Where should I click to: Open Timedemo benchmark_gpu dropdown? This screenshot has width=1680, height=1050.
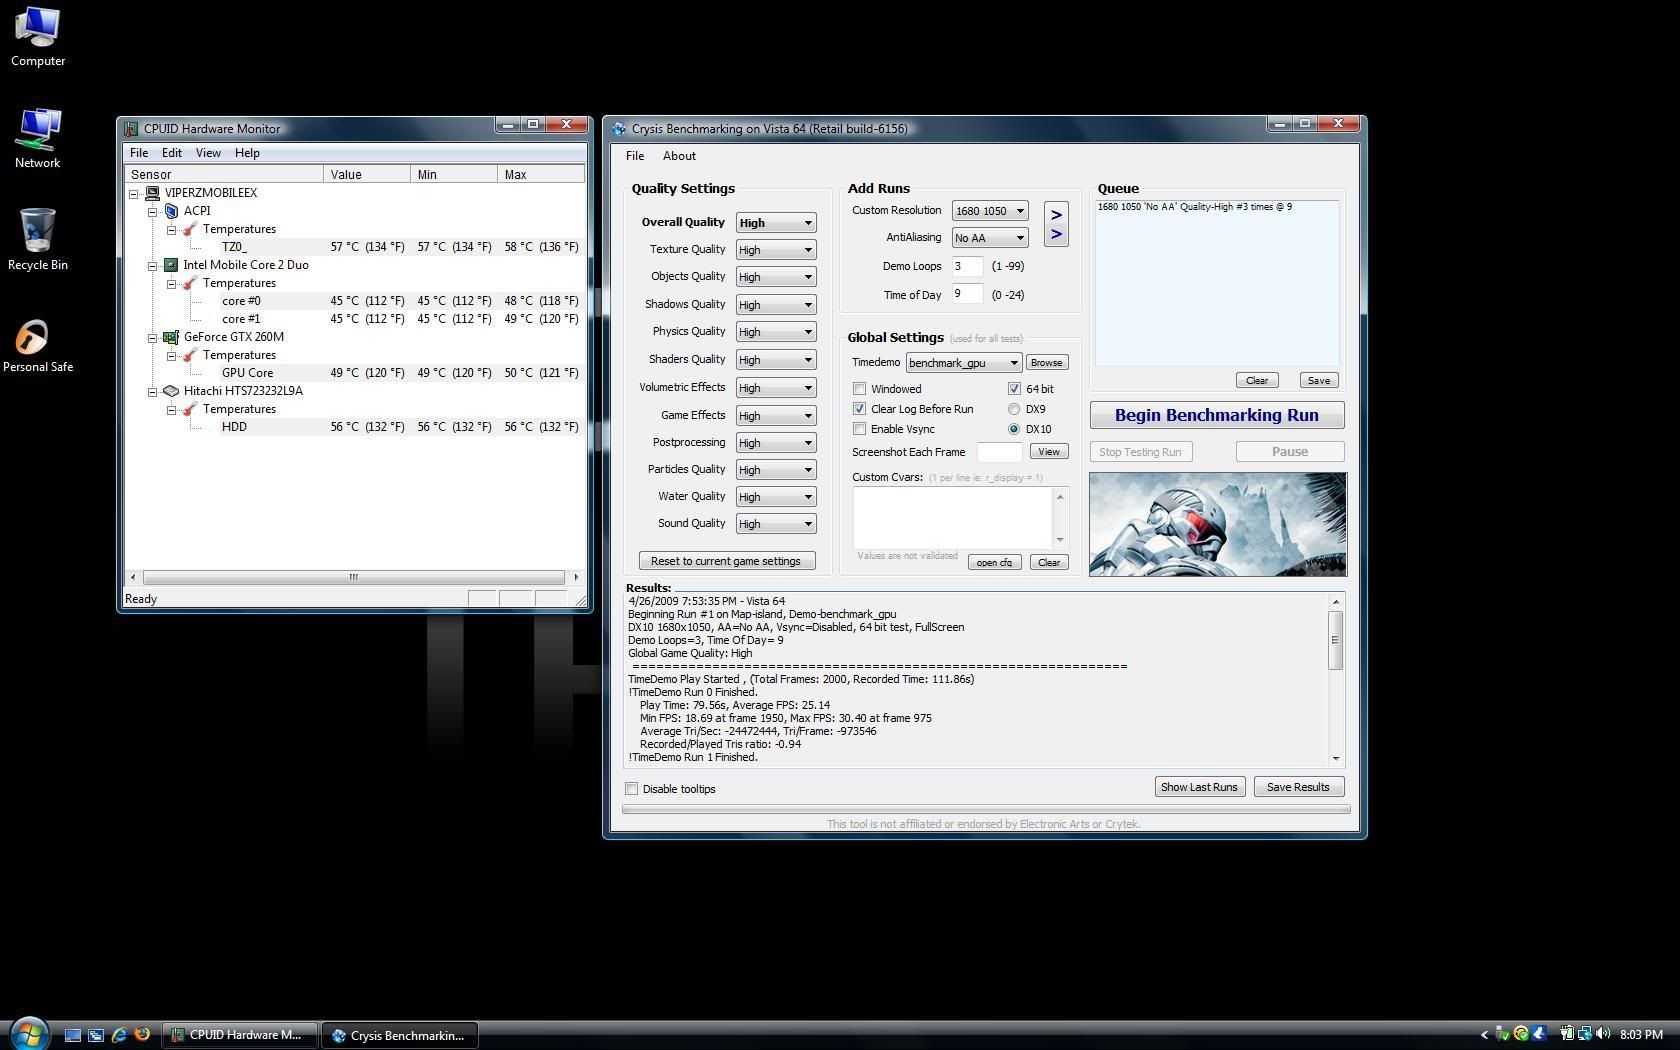click(x=964, y=363)
